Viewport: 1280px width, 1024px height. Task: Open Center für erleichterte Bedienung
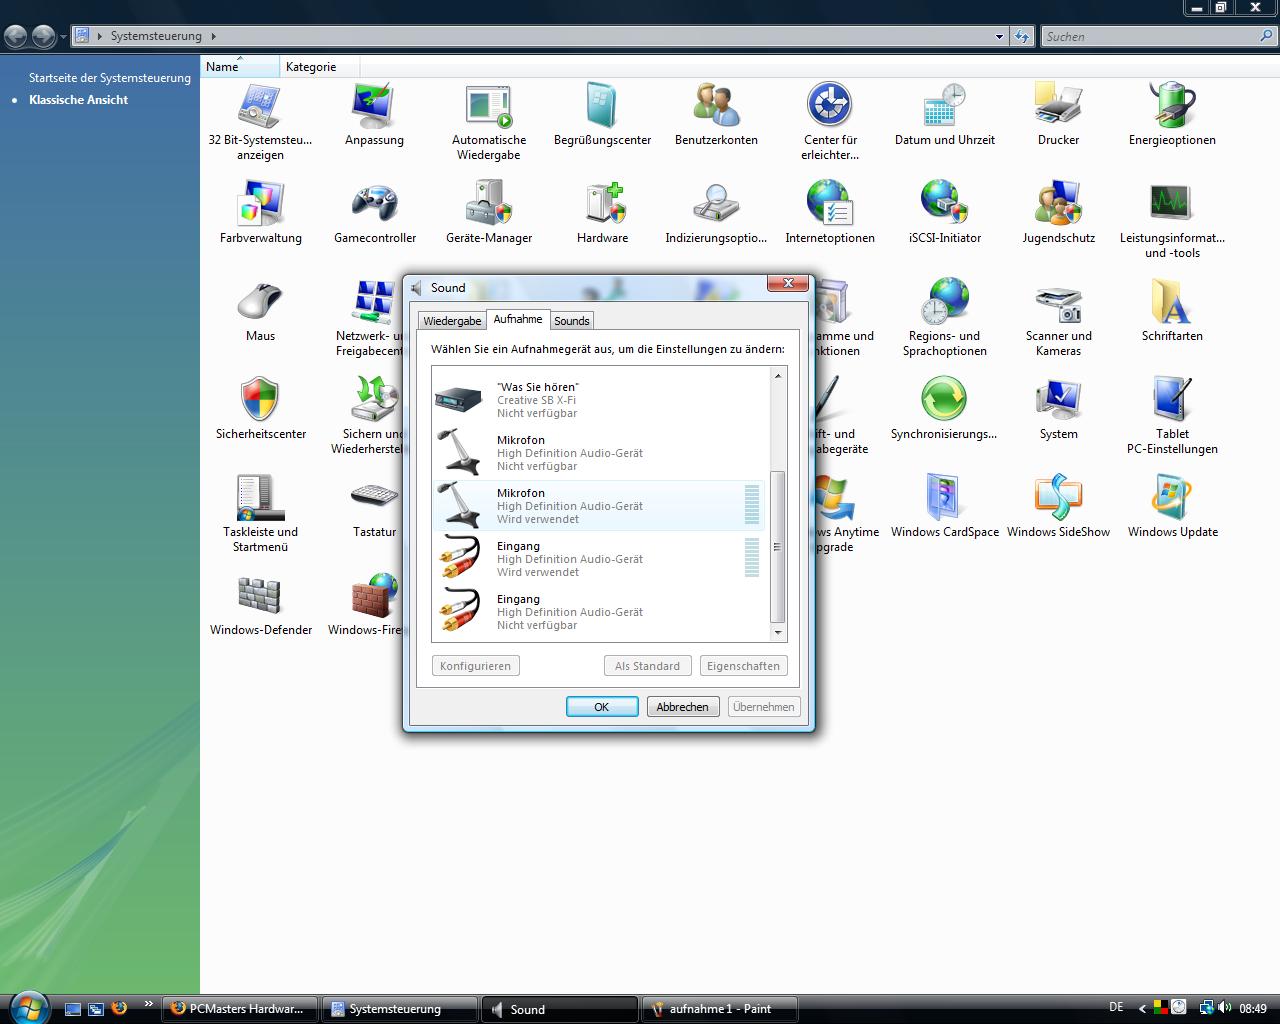click(x=830, y=121)
